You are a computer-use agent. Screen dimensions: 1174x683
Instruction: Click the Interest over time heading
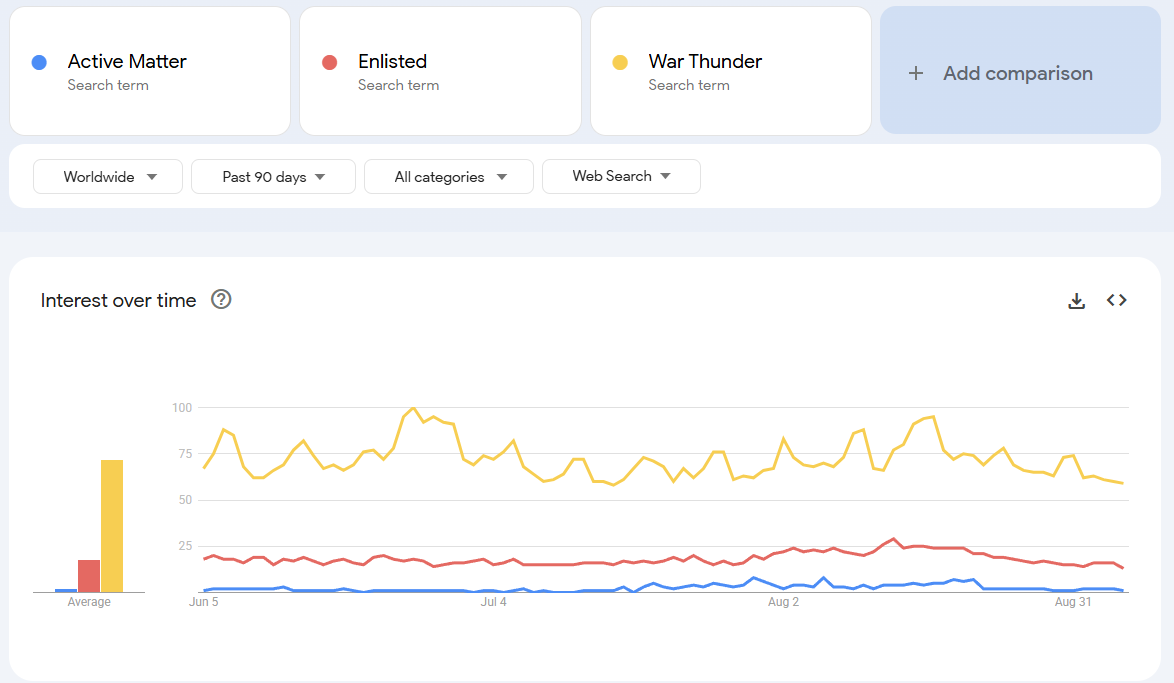(118, 300)
